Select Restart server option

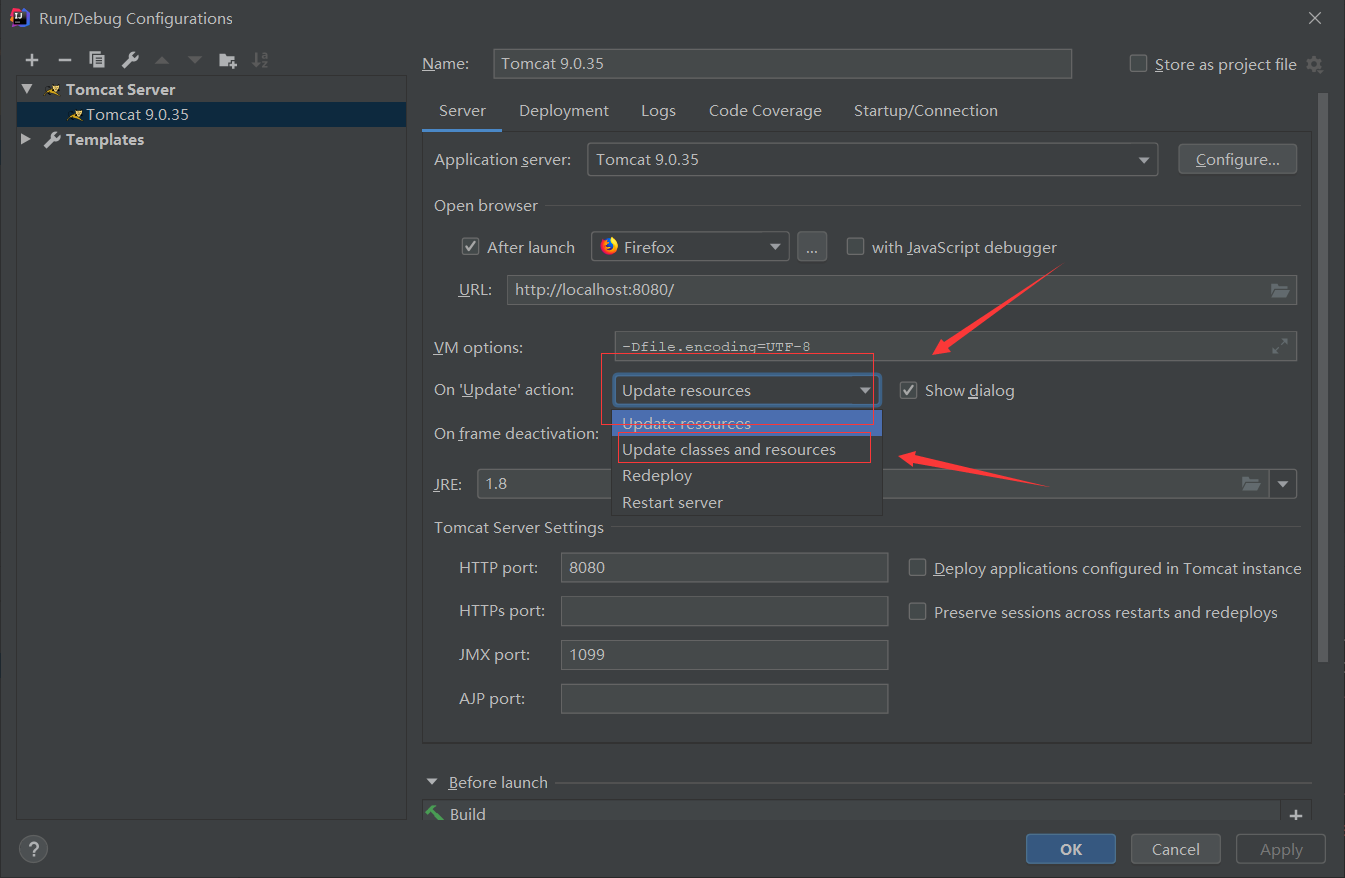(x=747, y=502)
